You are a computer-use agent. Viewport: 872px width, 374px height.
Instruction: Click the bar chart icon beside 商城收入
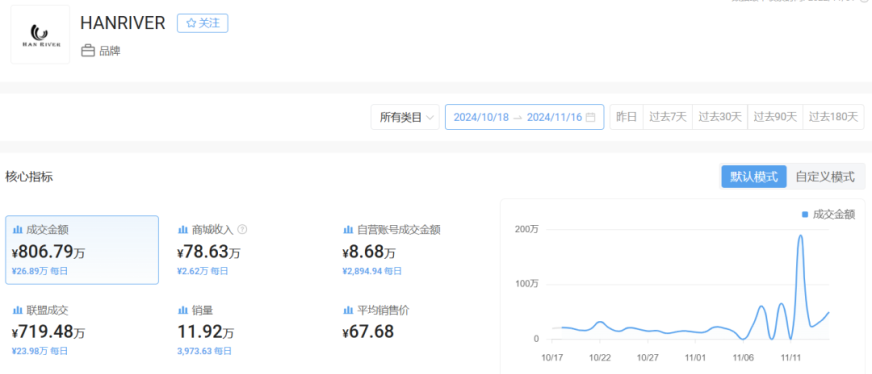coord(182,230)
